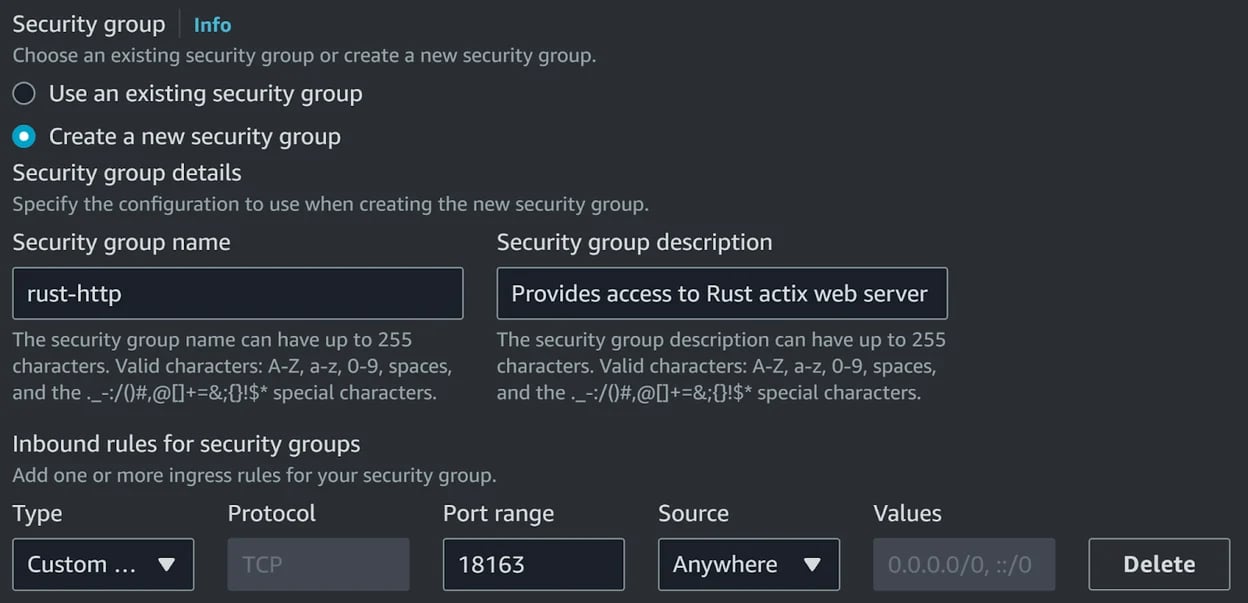Click inside the Security group name field
1248x603 pixels.
pyautogui.click(x=237, y=293)
